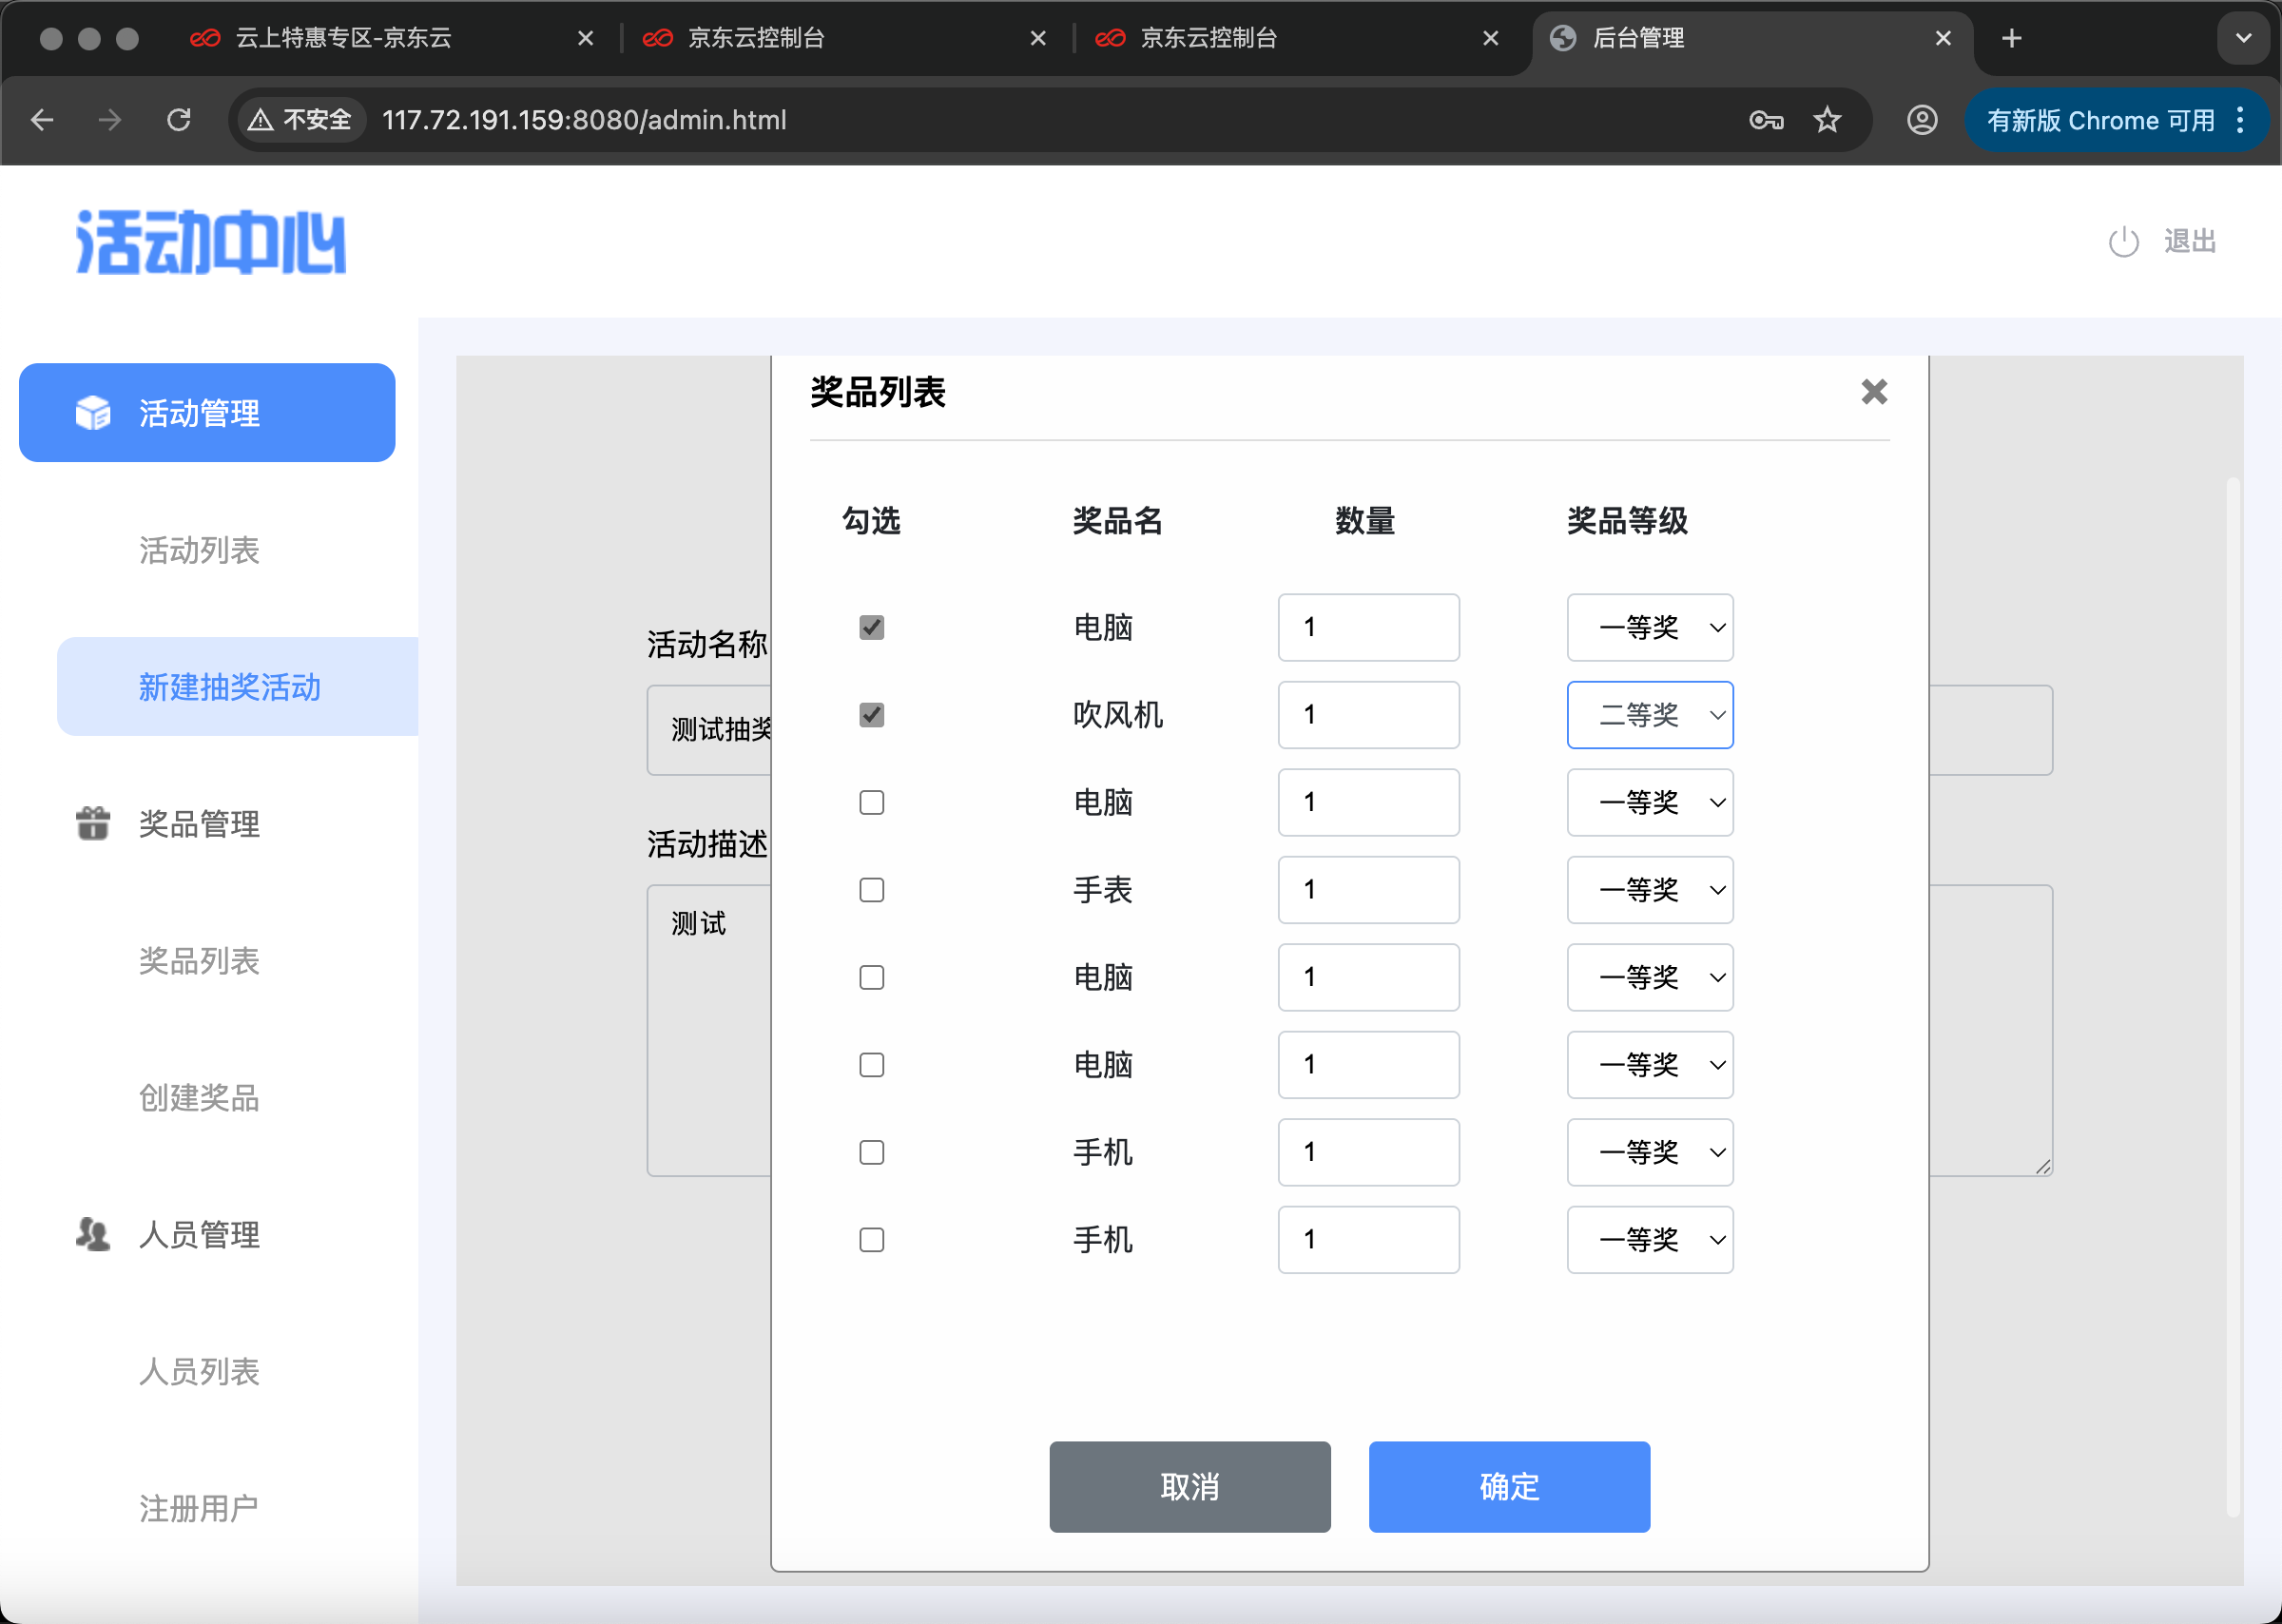Uncheck the 吹风机 prize checkbox
The width and height of the screenshot is (2282, 1624).
(871, 715)
